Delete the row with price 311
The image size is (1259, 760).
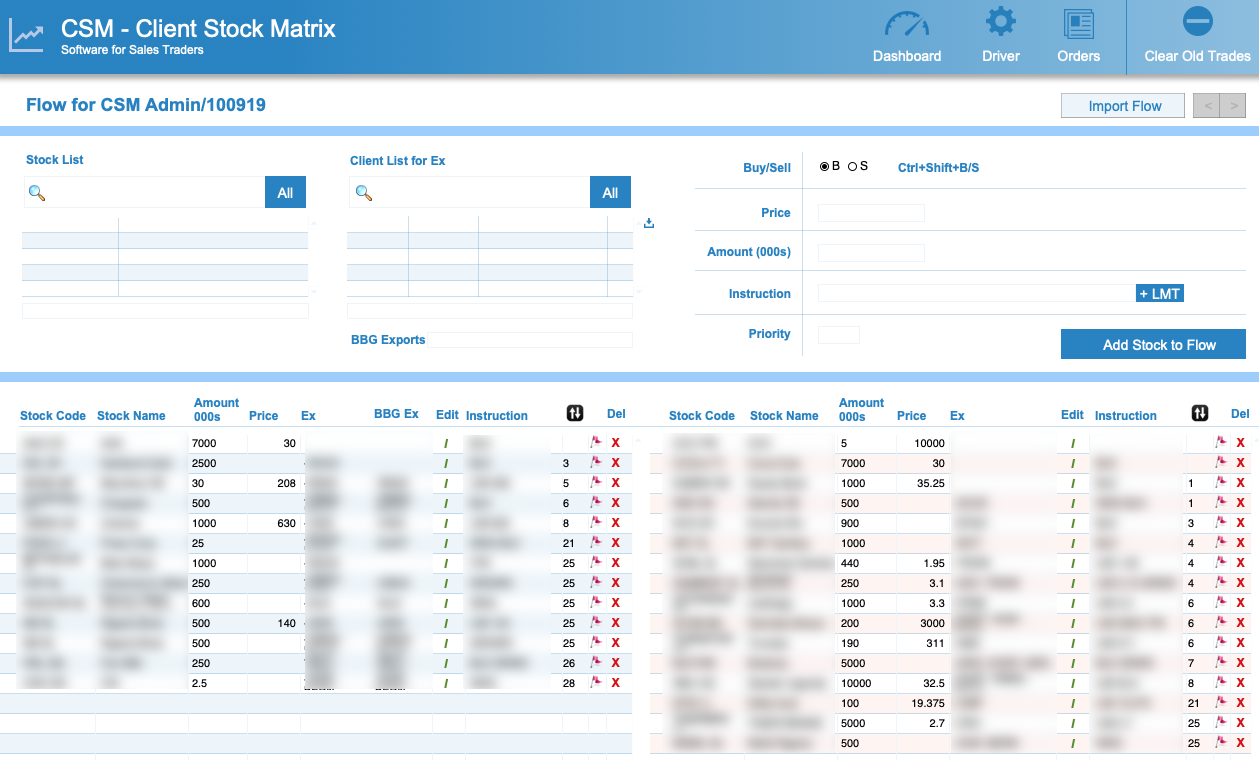tap(1241, 643)
